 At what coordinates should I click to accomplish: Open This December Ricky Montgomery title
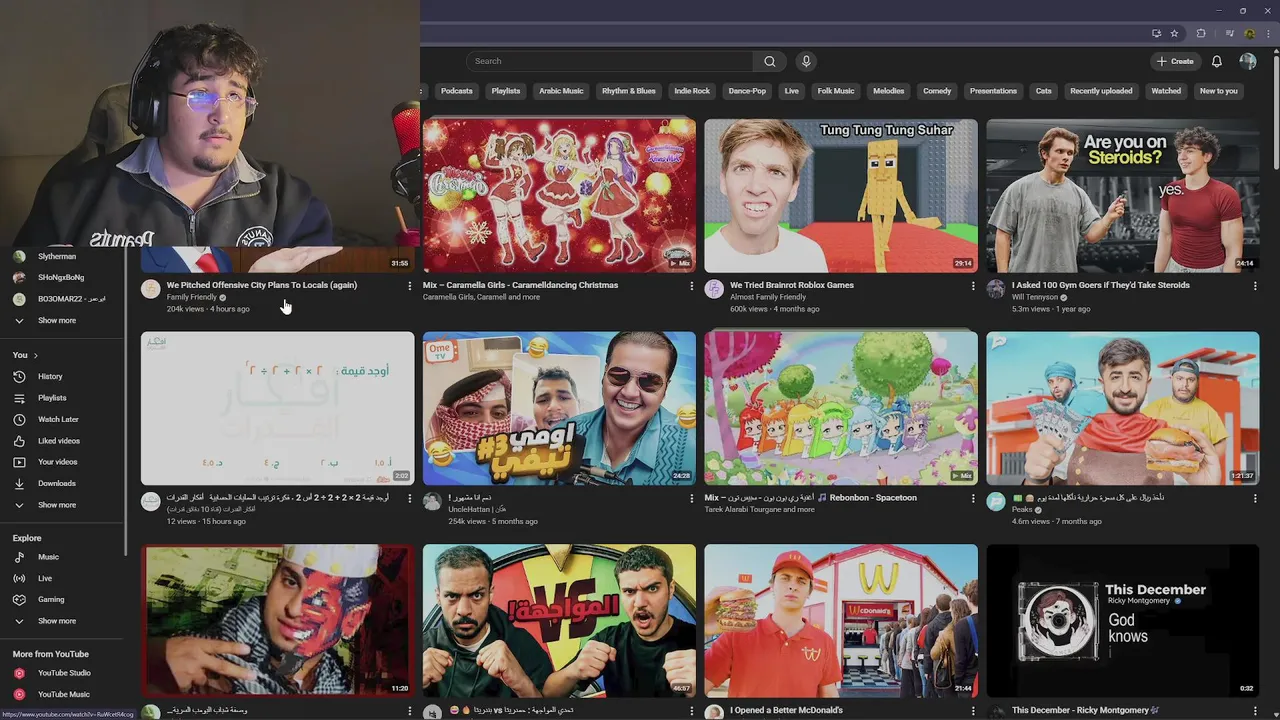(x=1085, y=710)
